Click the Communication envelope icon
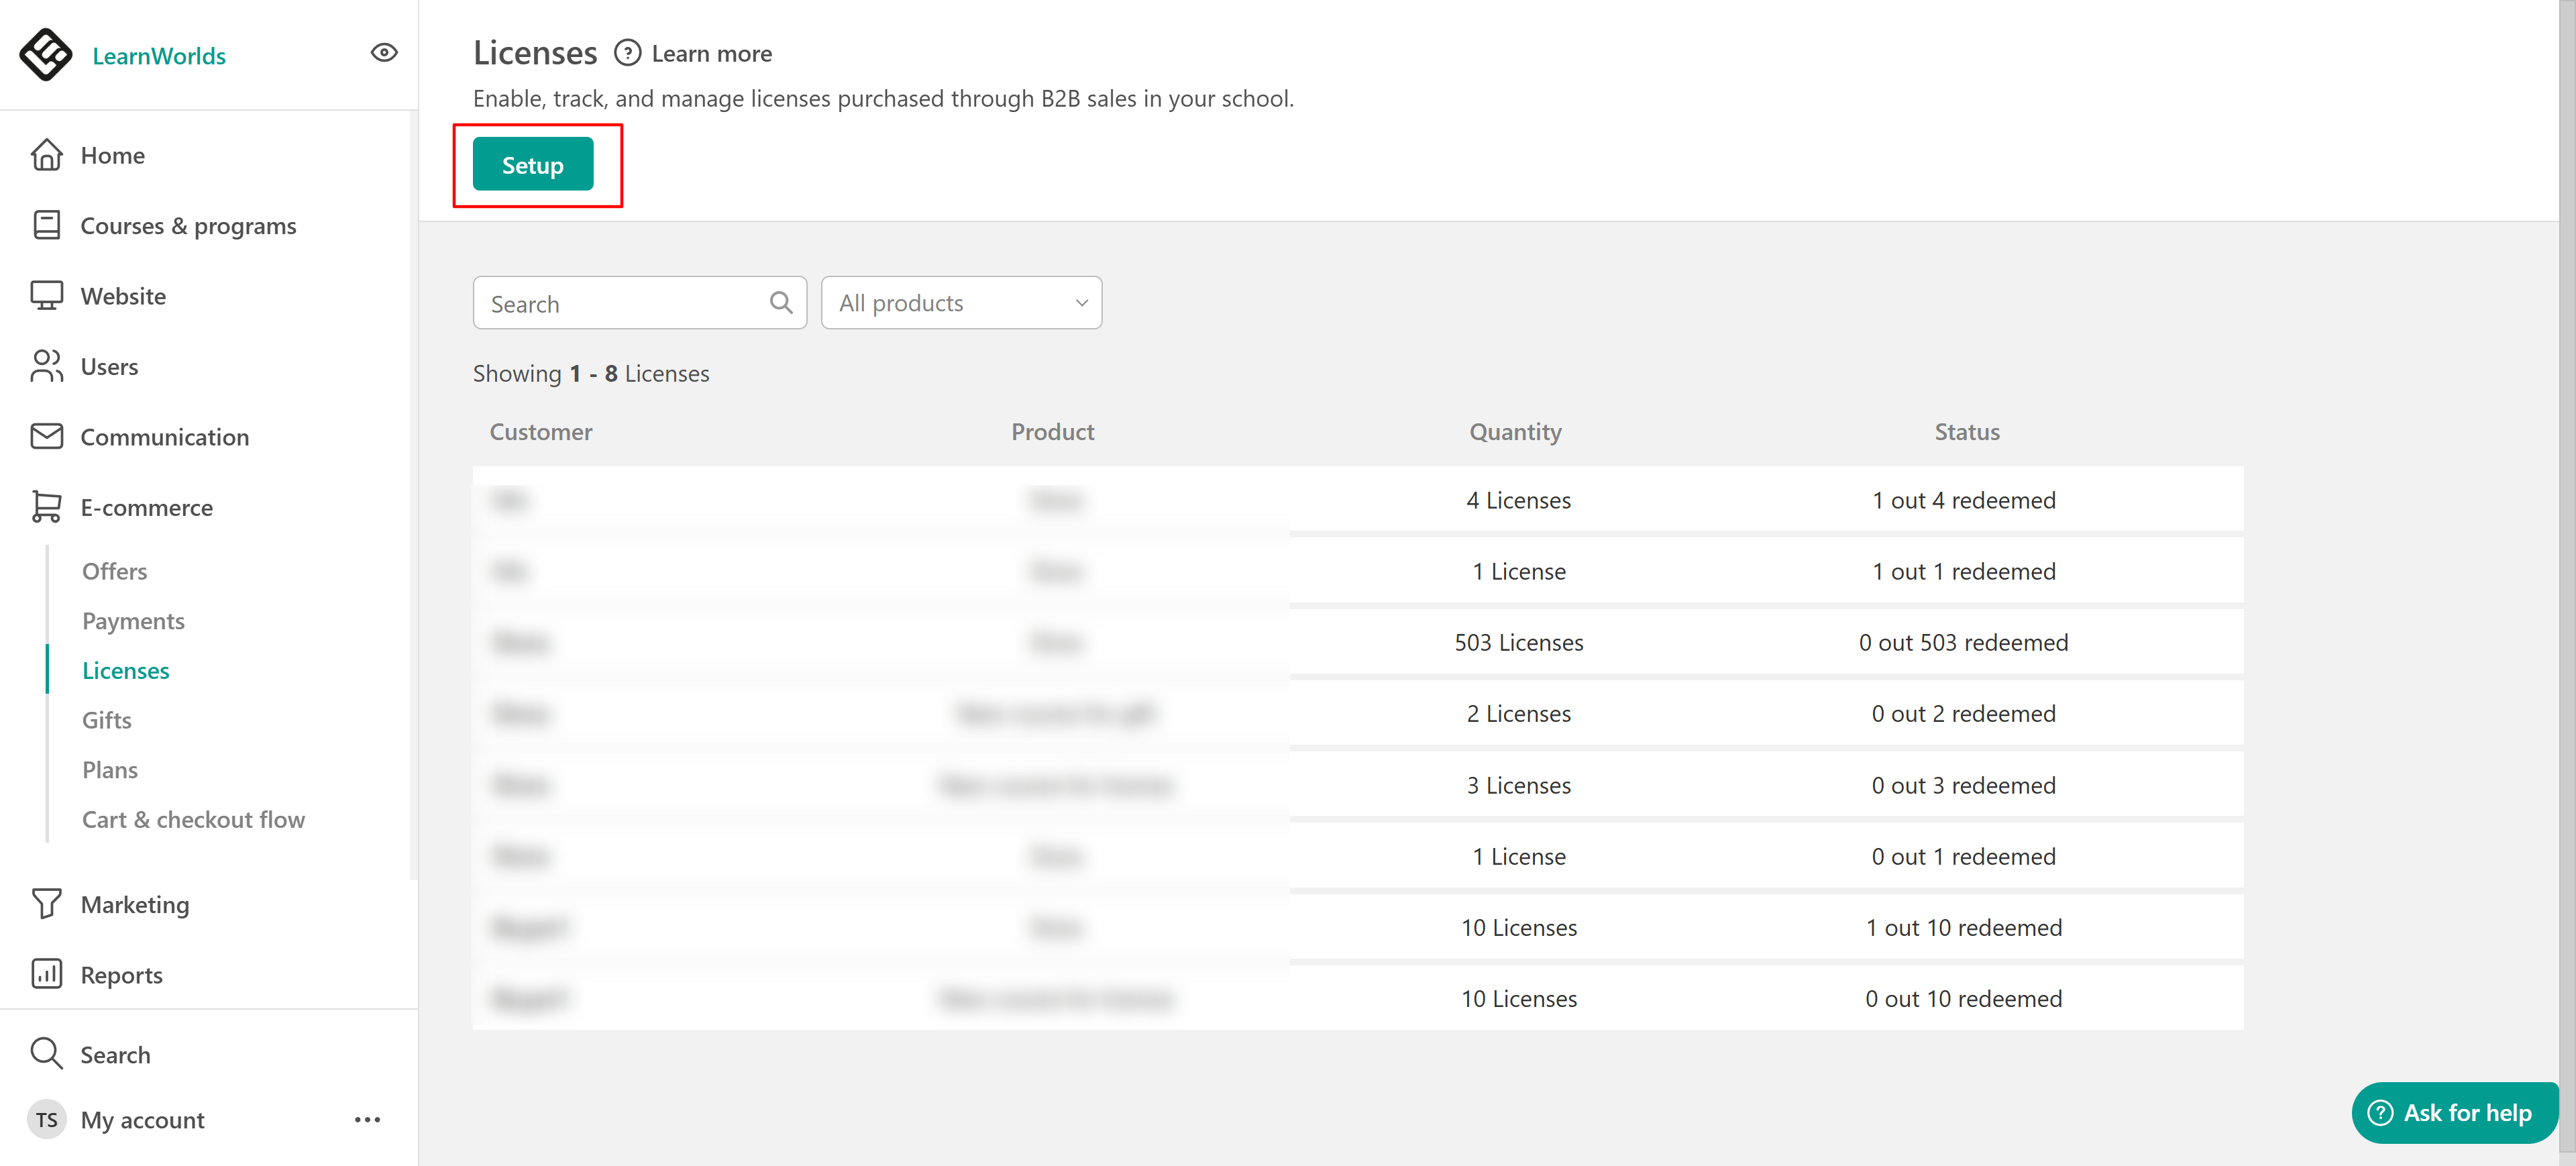Viewport: 2576px width, 1166px height. coord(46,437)
